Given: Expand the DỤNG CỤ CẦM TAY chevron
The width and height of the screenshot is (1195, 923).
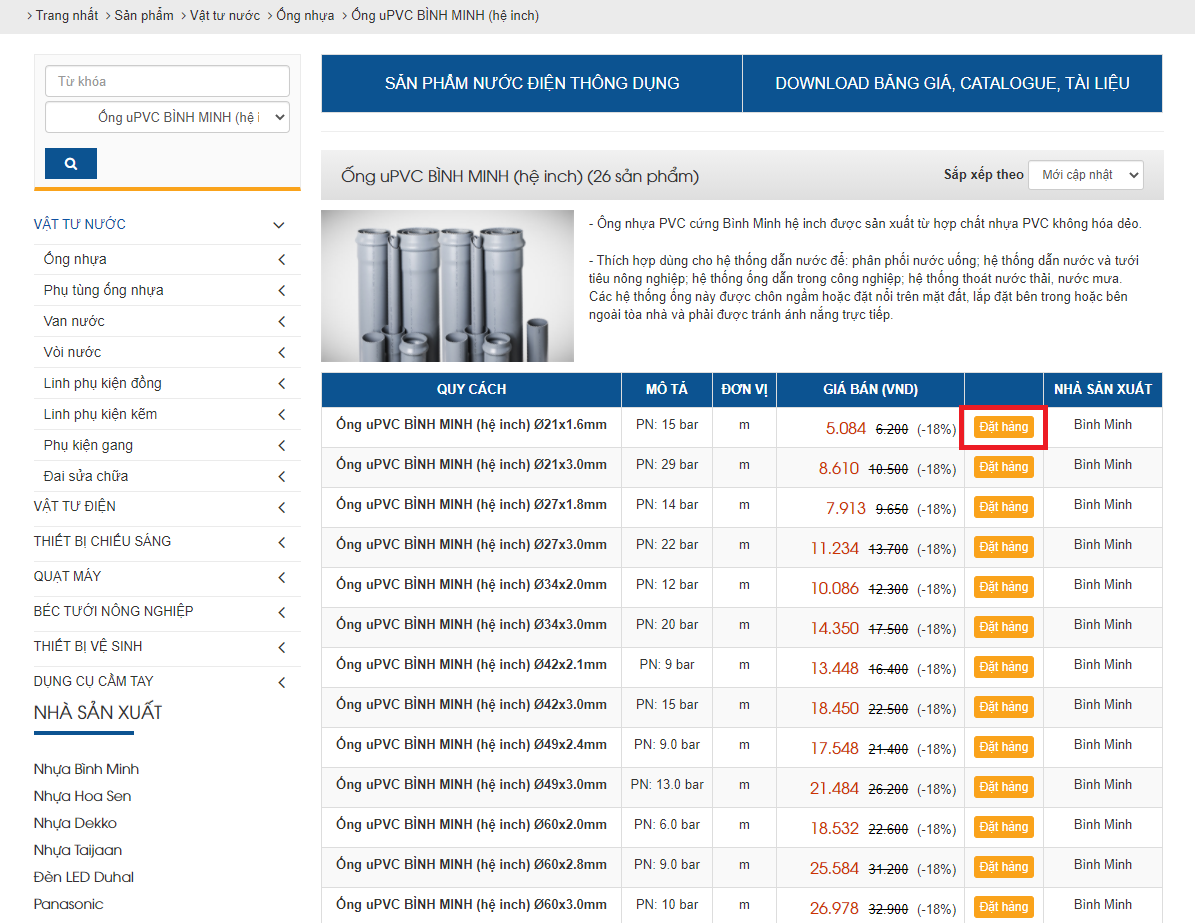Looking at the screenshot, I should [282, 682].
